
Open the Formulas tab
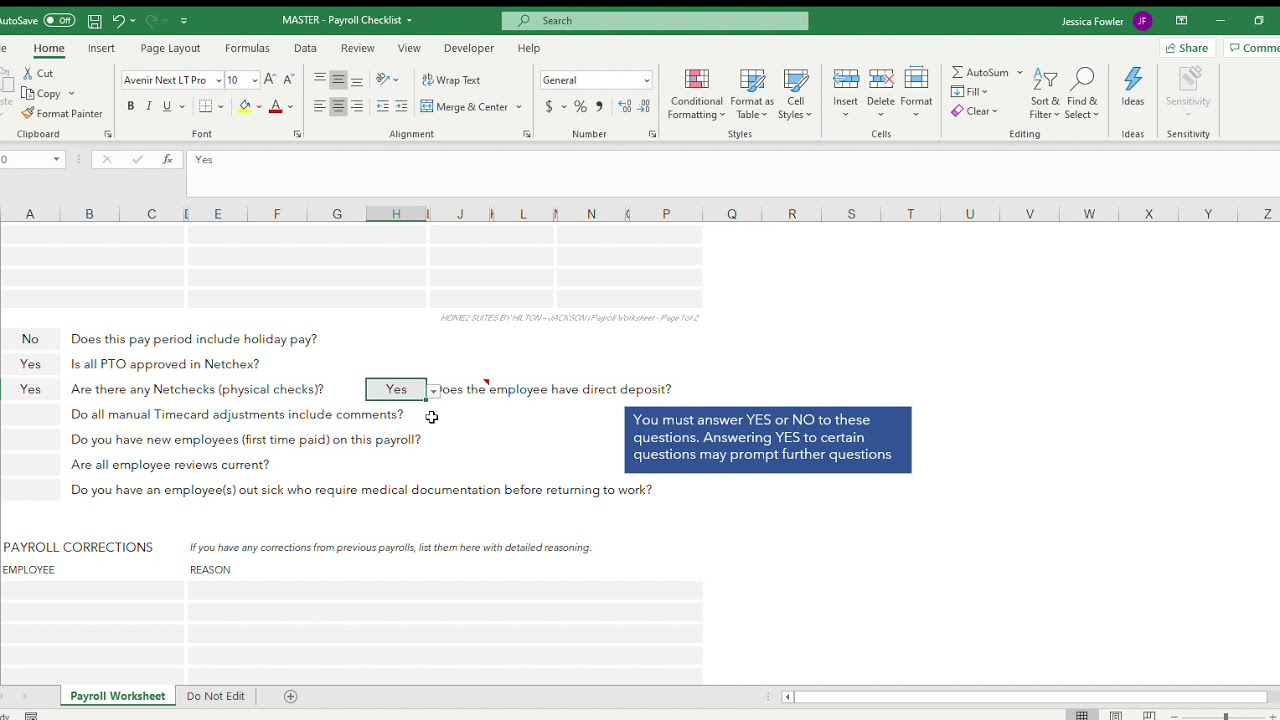[x=247, y=48]
